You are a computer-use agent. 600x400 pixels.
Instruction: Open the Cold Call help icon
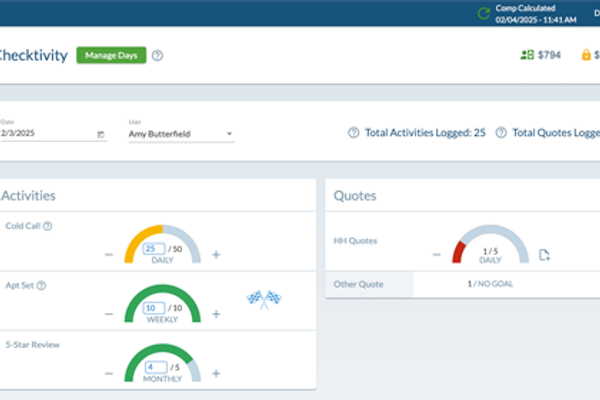click(47, 226)
